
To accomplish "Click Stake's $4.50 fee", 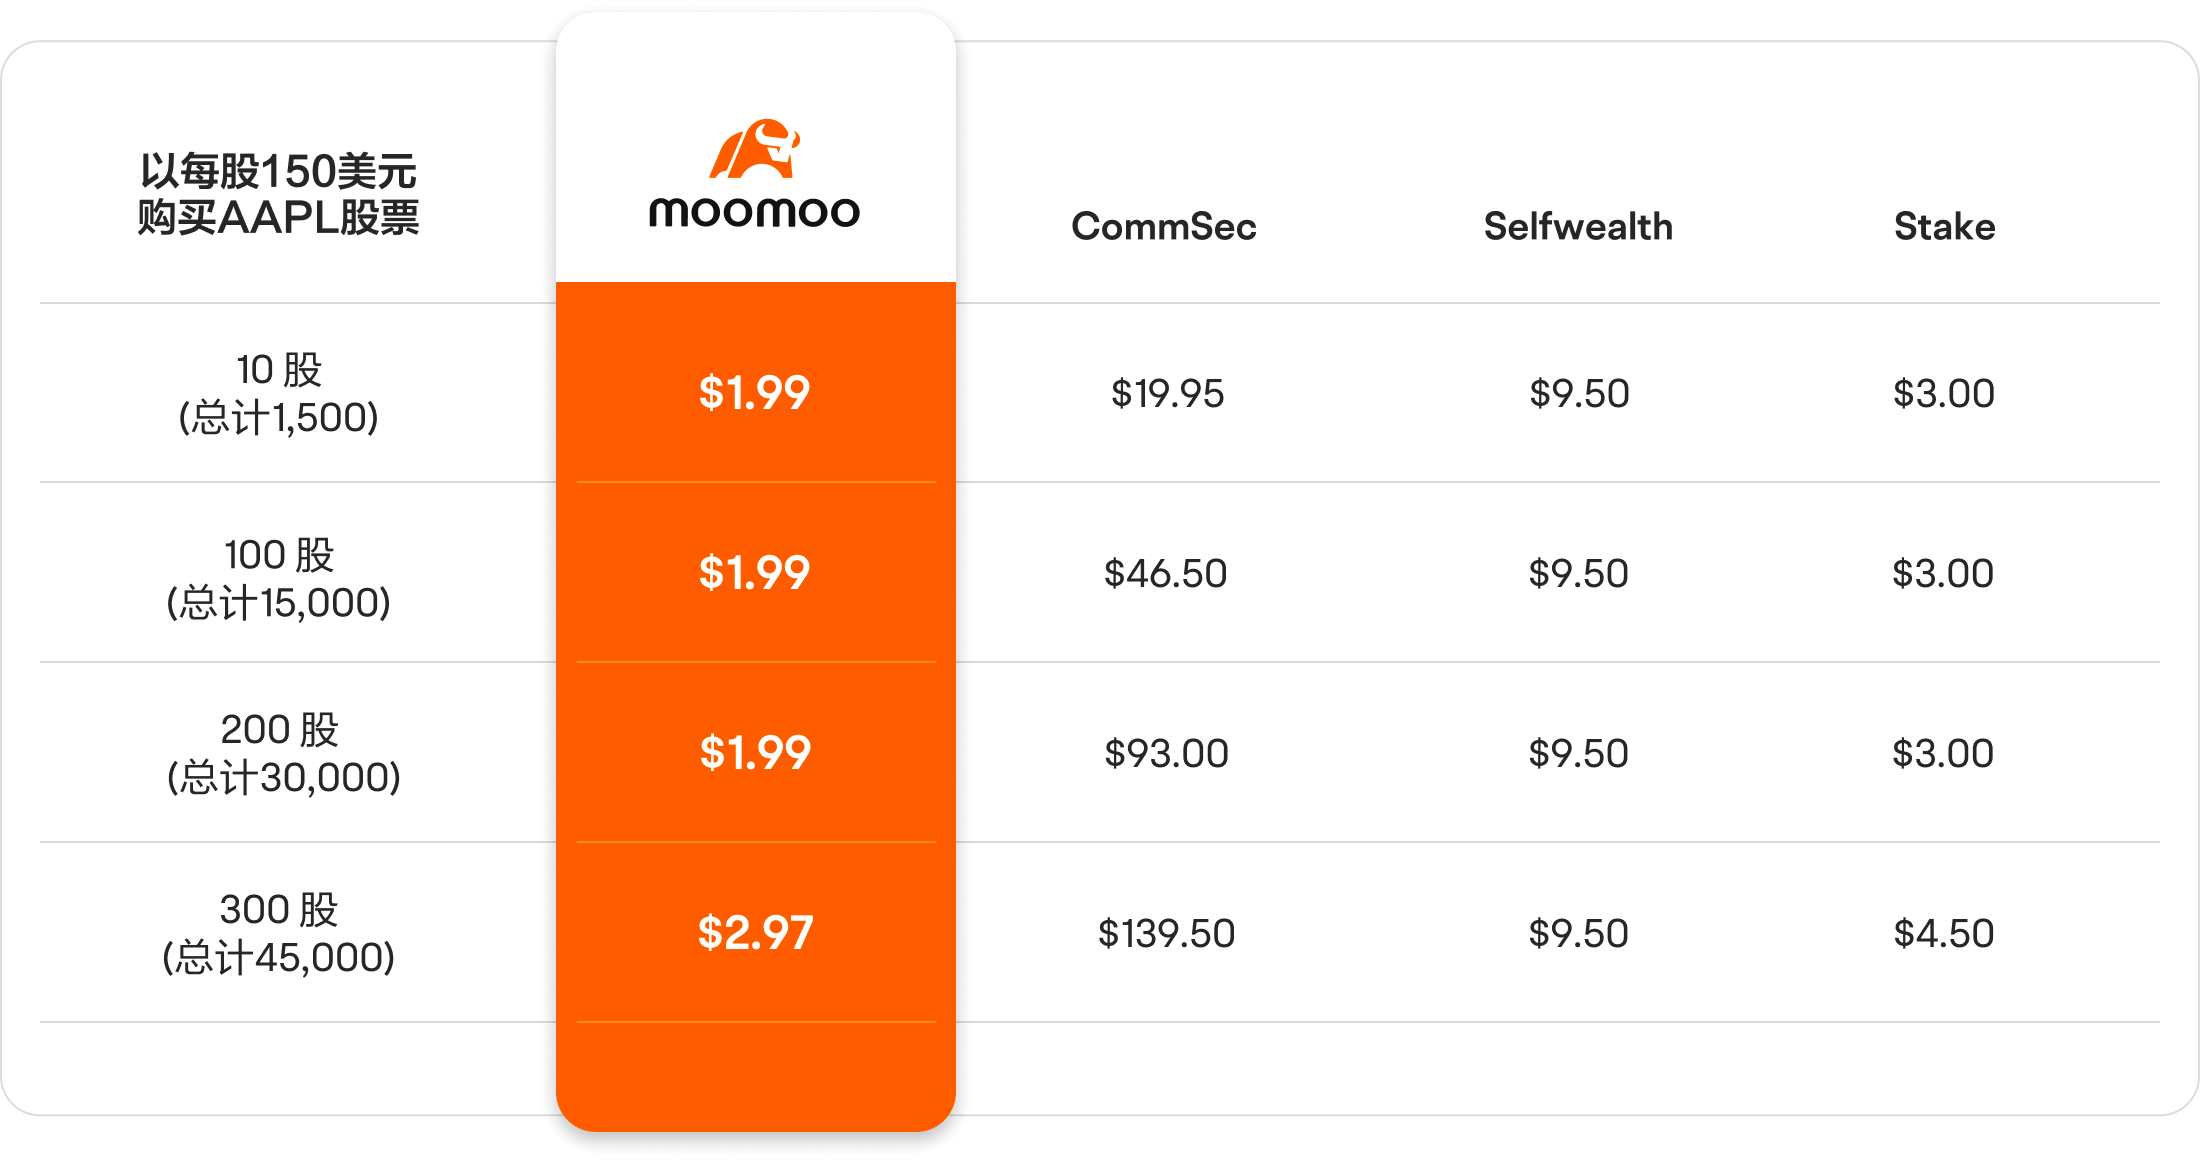I will tap(1944, 934).
